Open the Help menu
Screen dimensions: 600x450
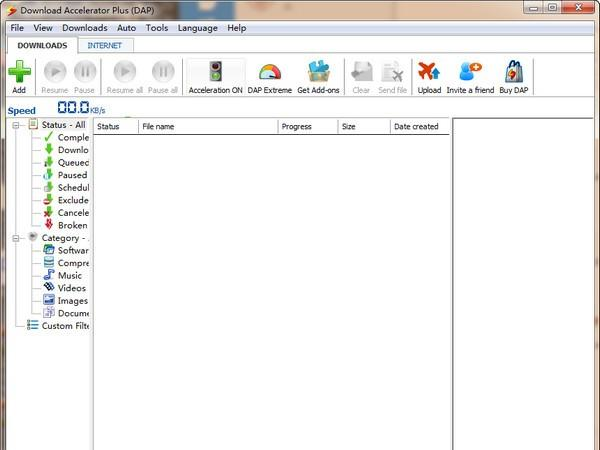point(236,28)
